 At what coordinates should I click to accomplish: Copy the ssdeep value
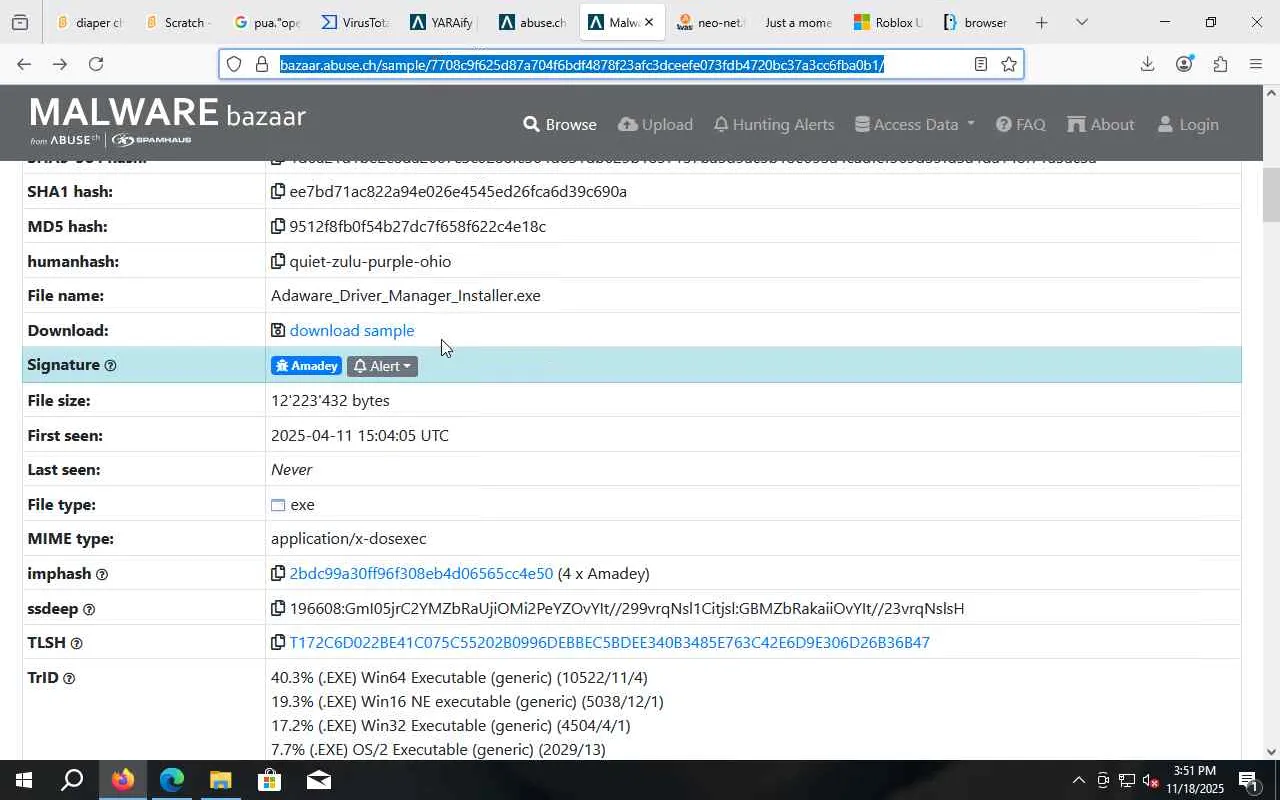point(278,608)
